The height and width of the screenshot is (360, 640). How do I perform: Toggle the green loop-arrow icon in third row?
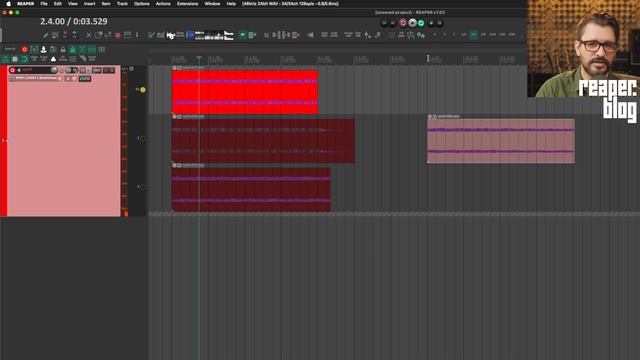pyautogui.click(x=24, y=59)
